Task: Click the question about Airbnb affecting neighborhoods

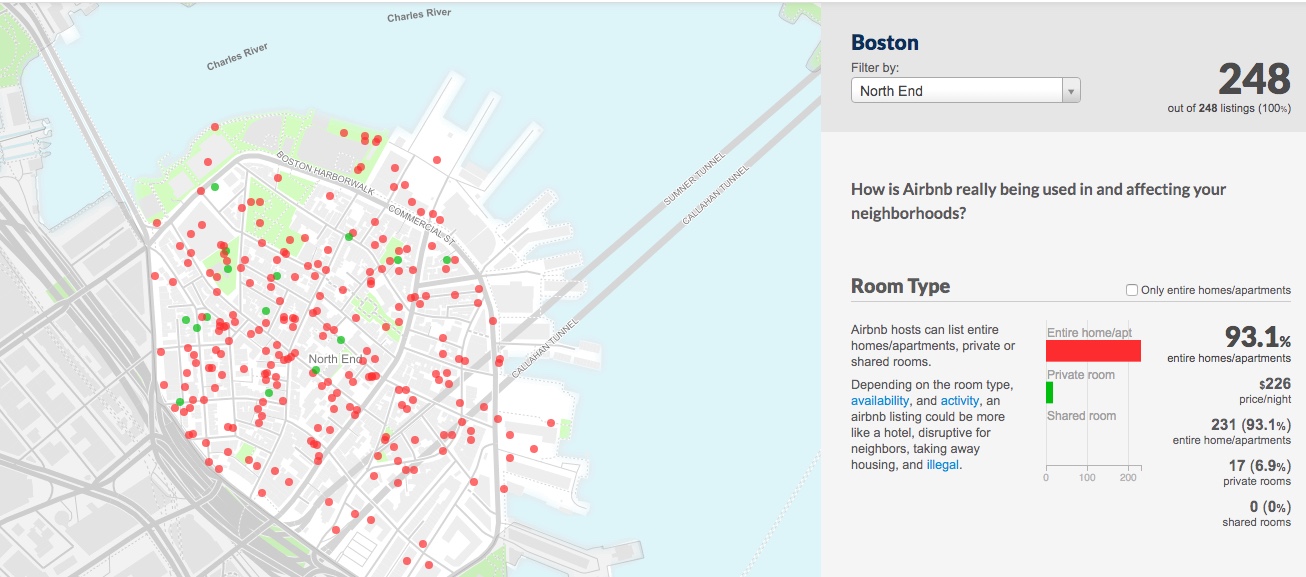Action: click(x=1038, y=201)
